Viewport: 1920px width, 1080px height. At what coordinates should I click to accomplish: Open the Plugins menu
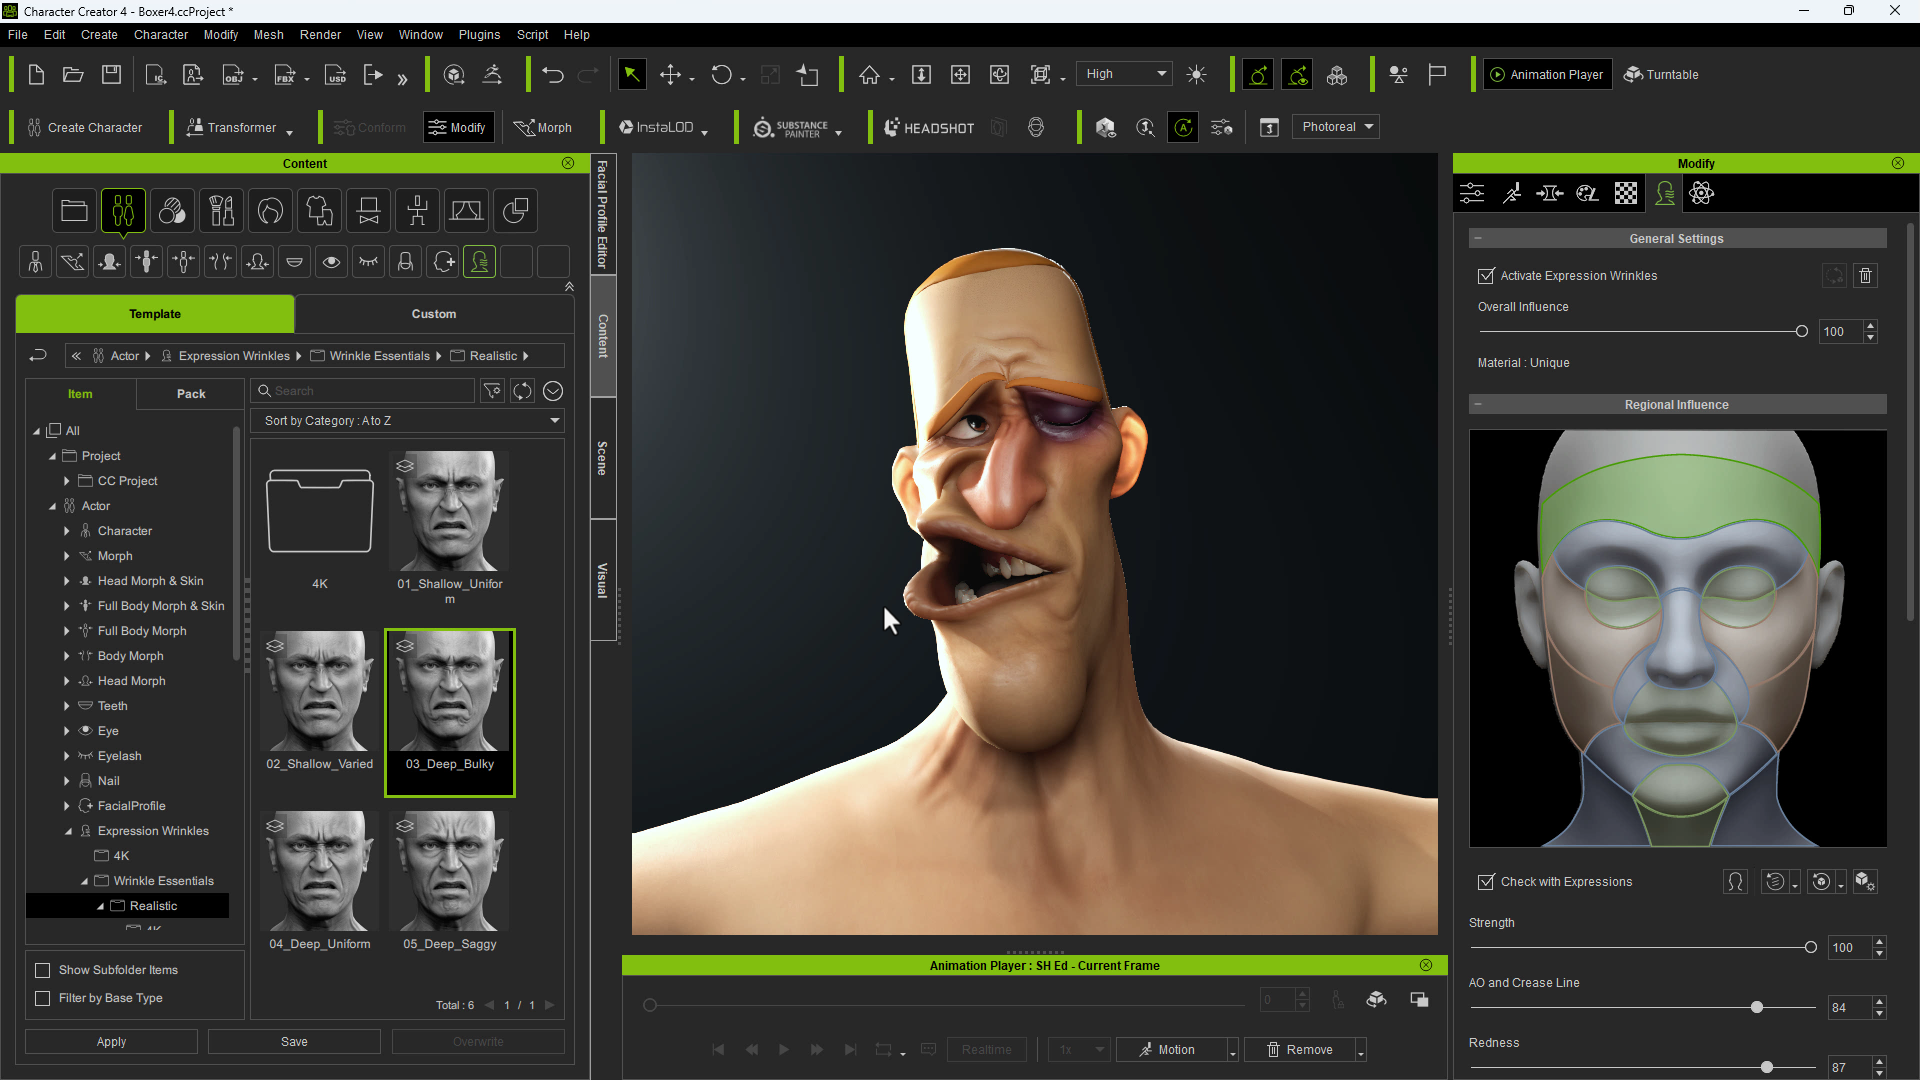(x=479, y=34)
